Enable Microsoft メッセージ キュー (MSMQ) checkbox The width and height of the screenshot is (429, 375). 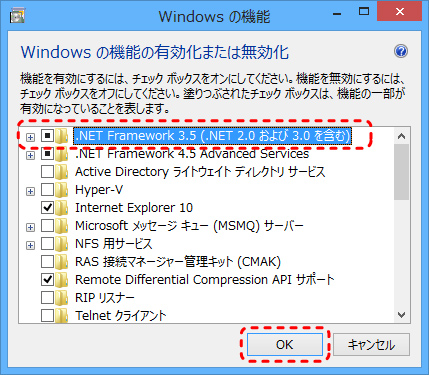tap(47, 226)
